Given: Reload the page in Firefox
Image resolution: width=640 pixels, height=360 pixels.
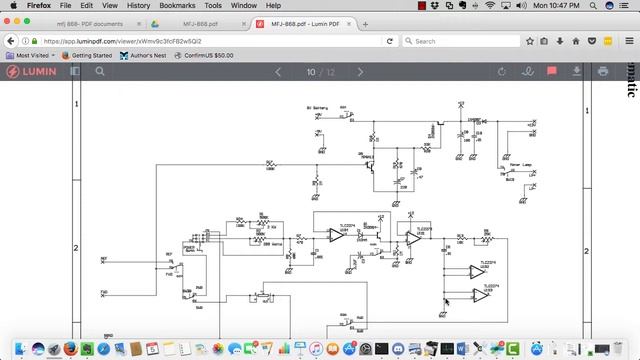Looking at the screenshot, I should pos(390,41).
